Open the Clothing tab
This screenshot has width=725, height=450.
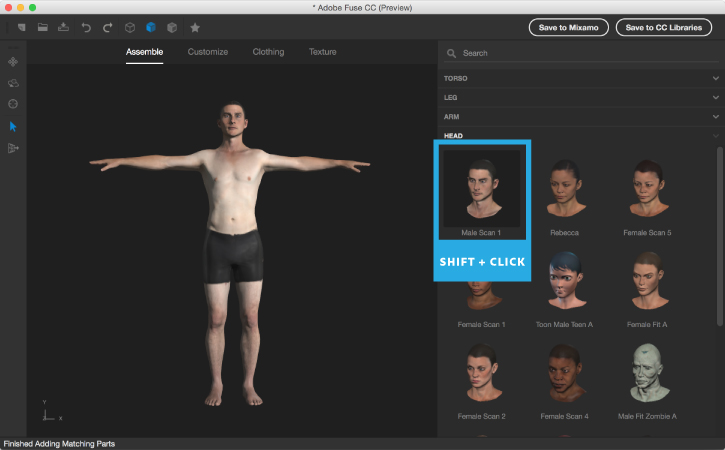[268, 52]
